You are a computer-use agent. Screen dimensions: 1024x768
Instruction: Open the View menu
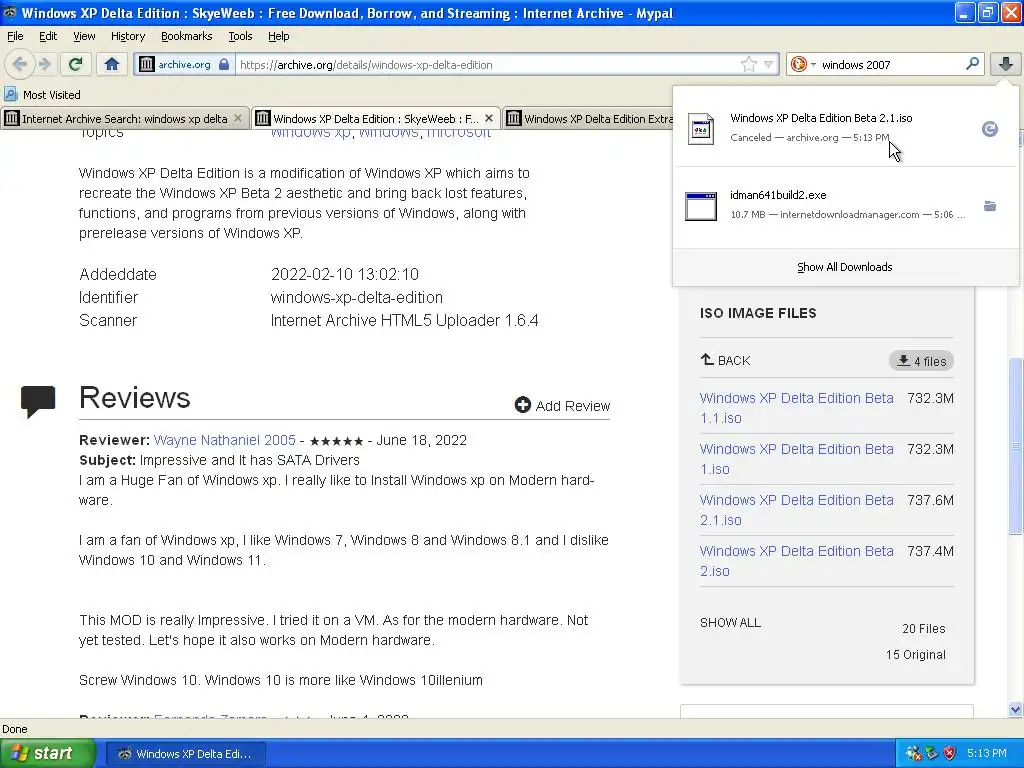coord(84,36)
